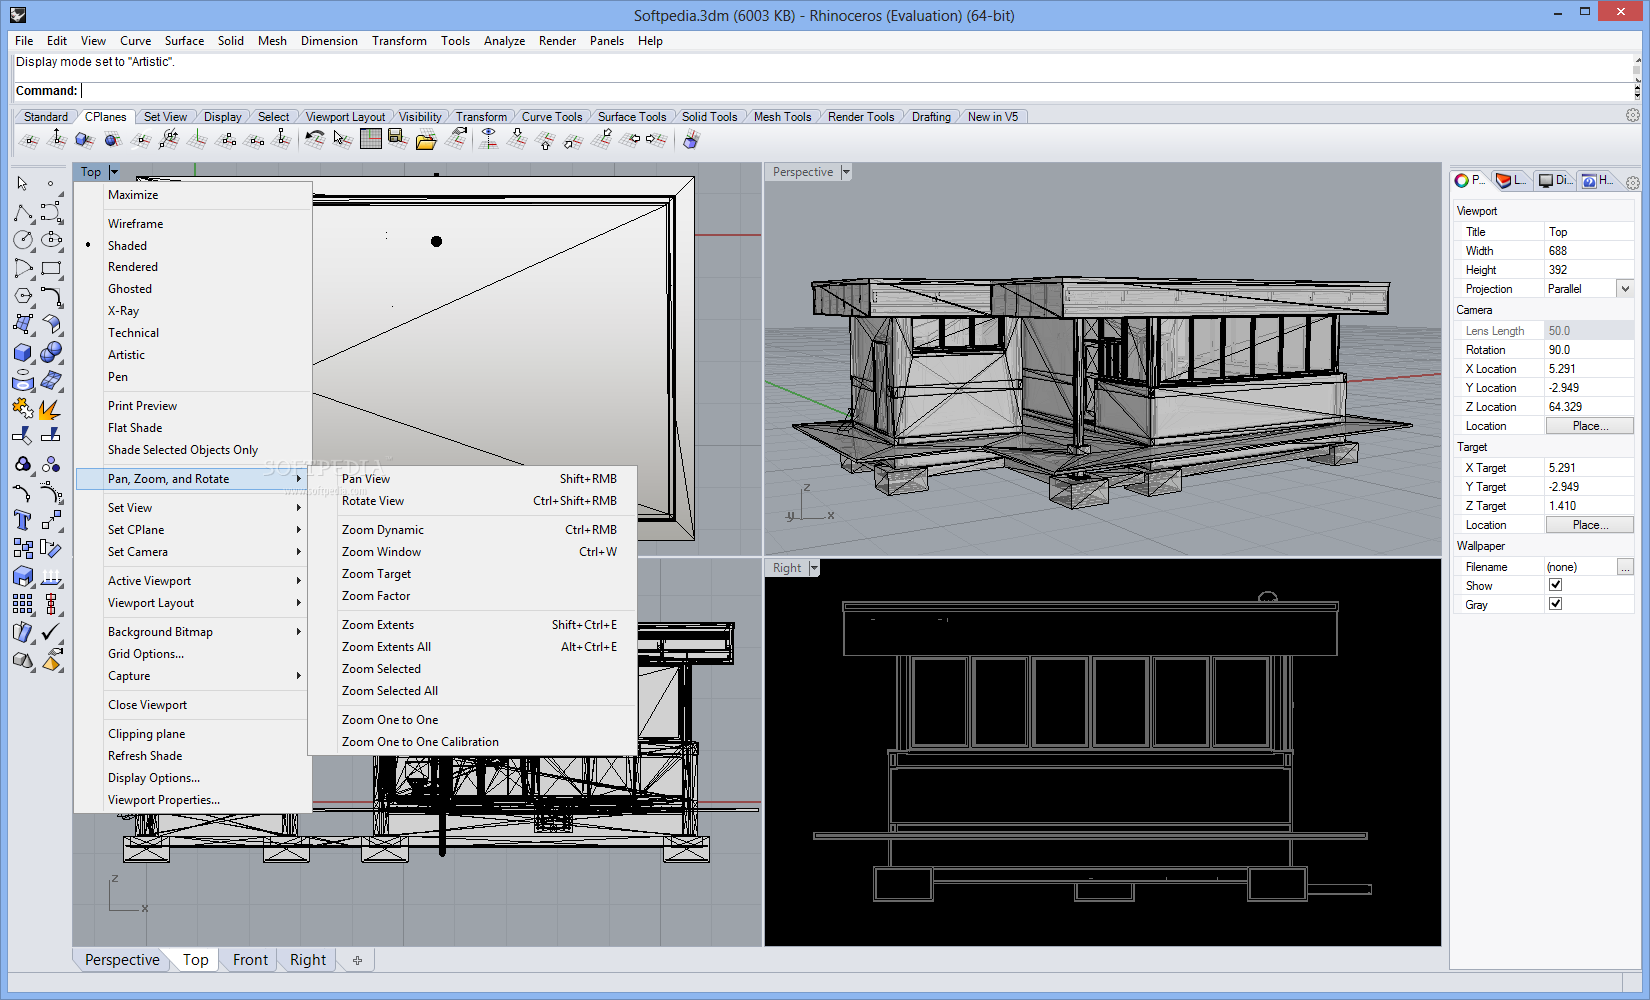Image resolution: width=1650 pixels, height=1000 pixels.
Task: Click the viewport Title field 'Top'
Action: coord(1589,232)
